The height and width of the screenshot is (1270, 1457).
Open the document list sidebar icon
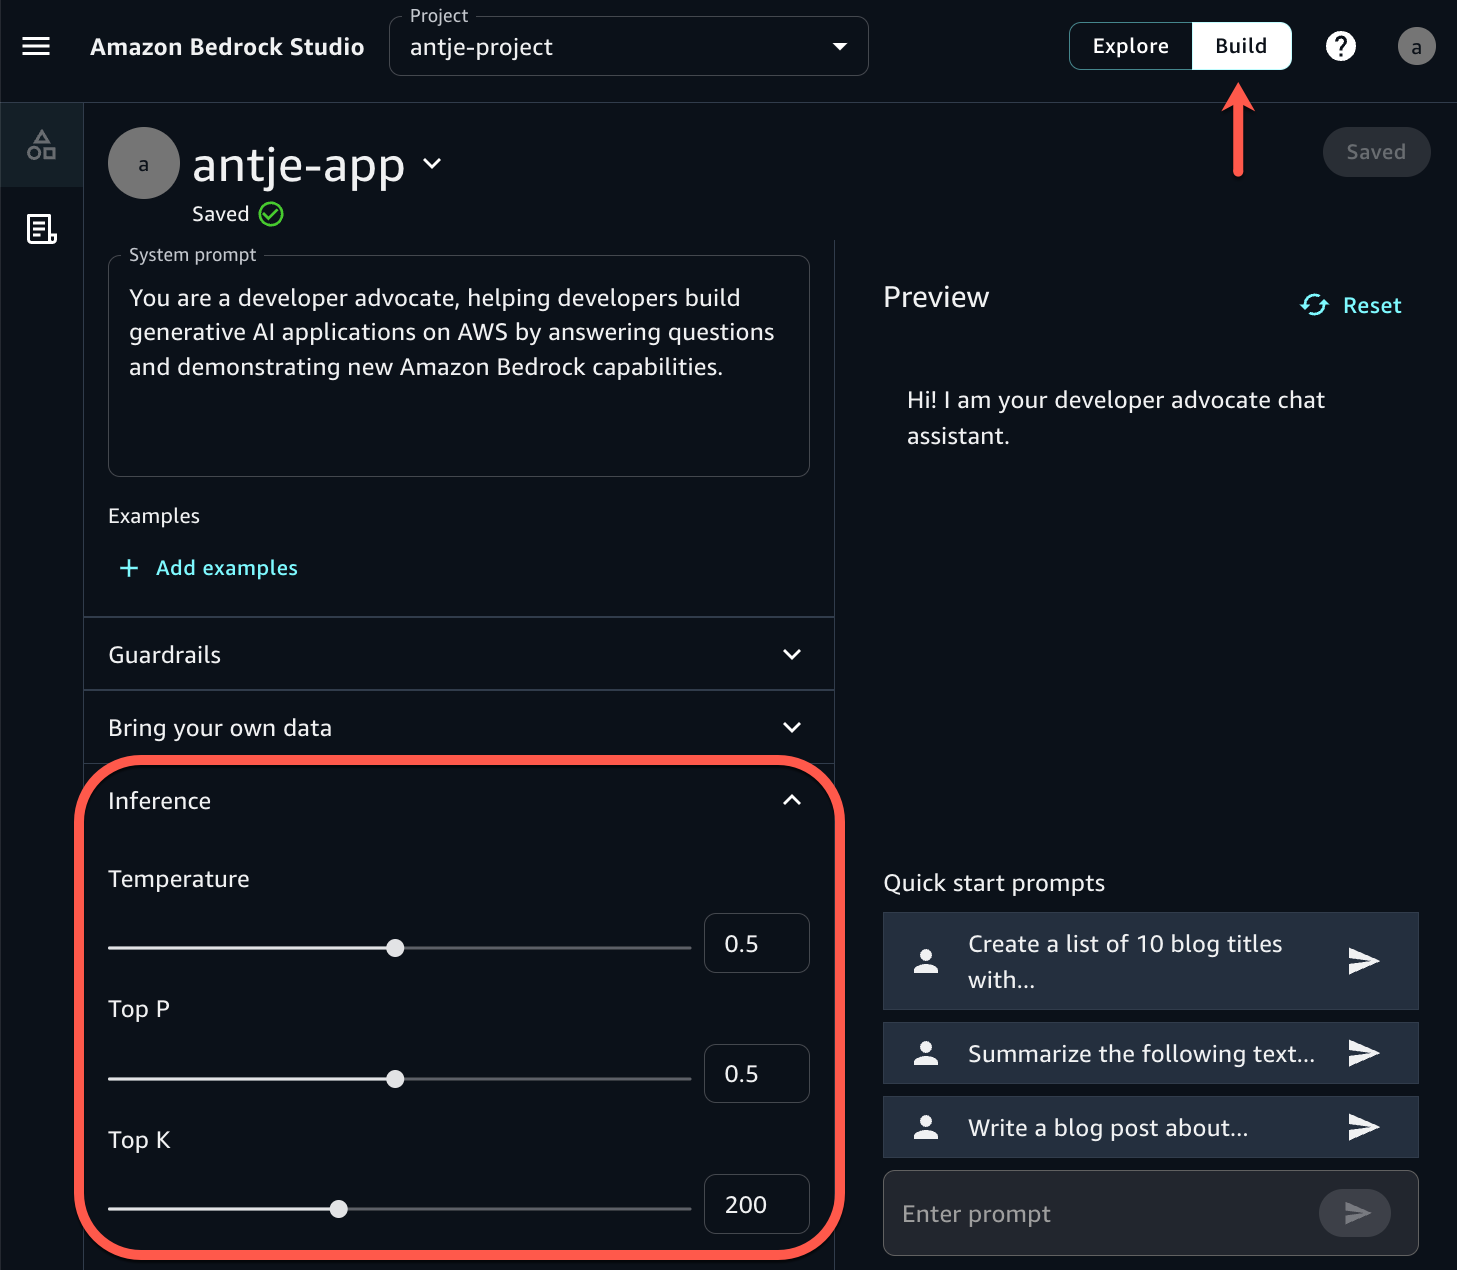[41, 229]
